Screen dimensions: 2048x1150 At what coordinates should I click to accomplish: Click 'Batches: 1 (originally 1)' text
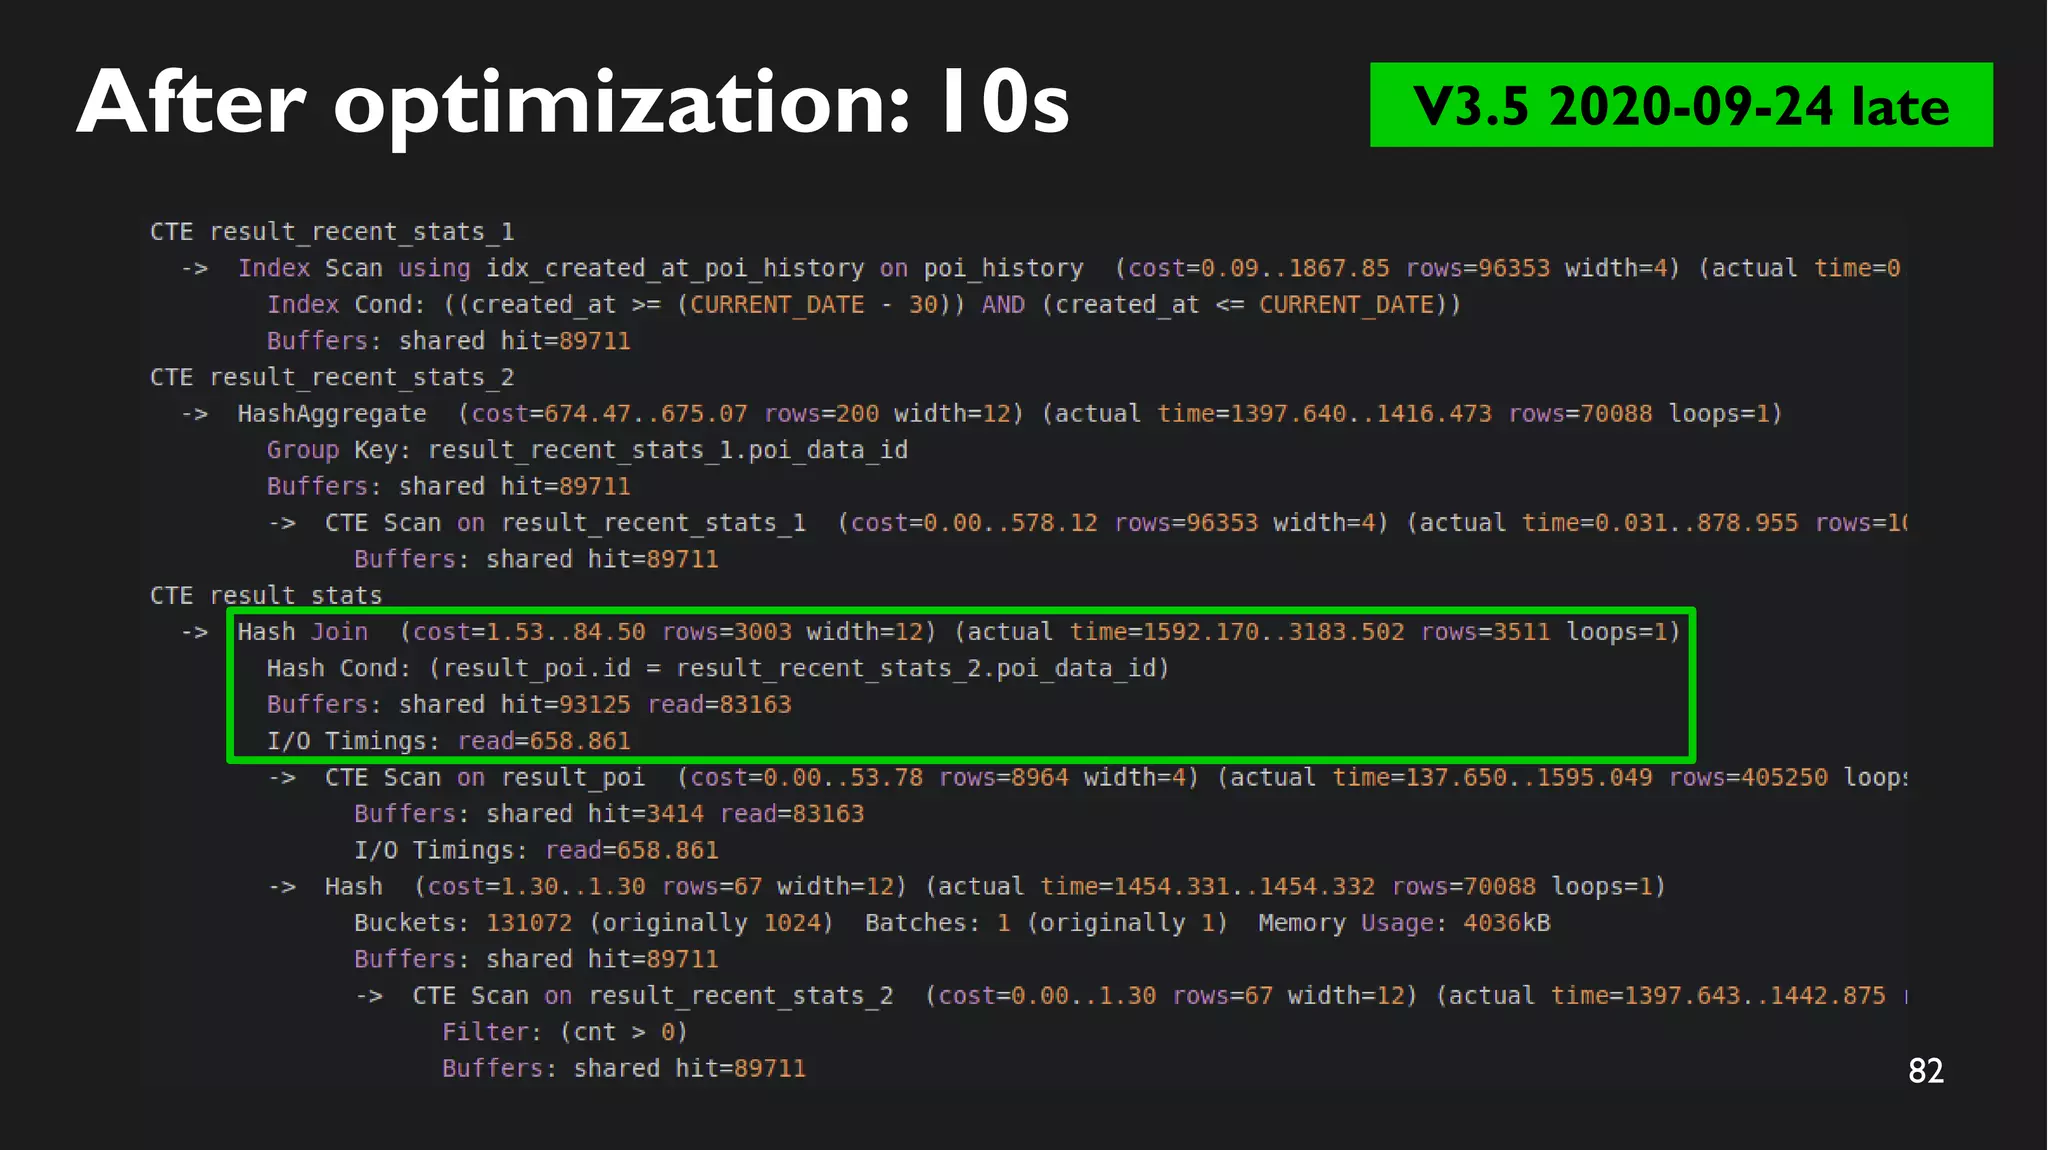point(1046,923)
